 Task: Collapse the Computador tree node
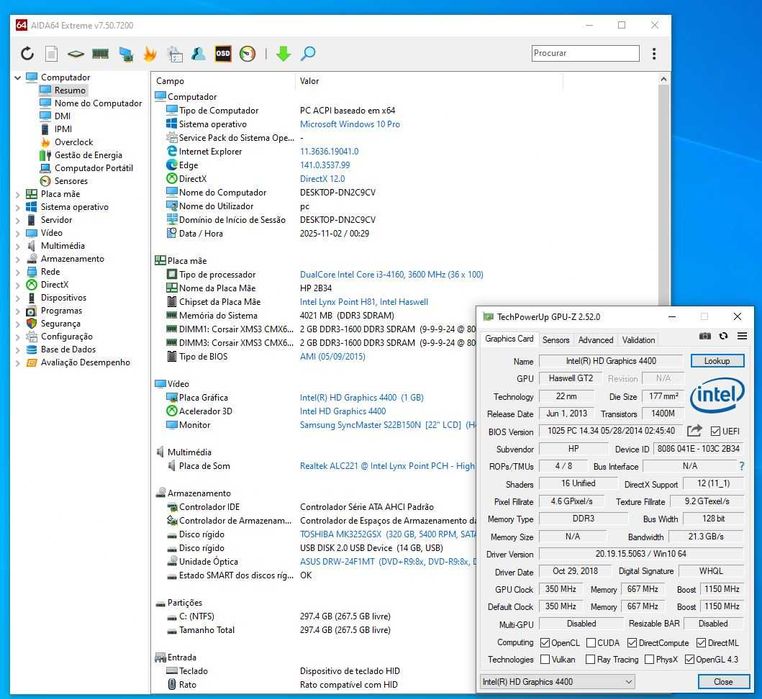(x=17, y=77)
